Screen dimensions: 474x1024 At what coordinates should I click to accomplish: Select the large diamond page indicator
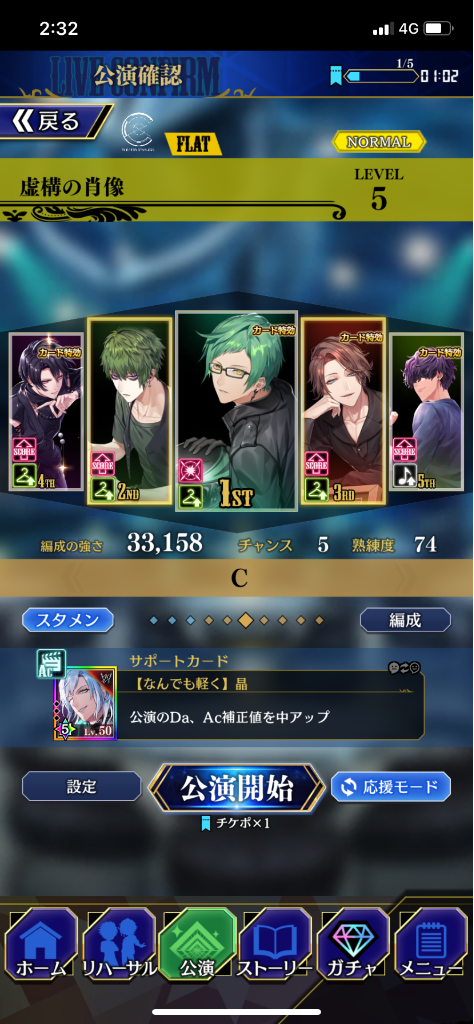[x=245, y=620]
